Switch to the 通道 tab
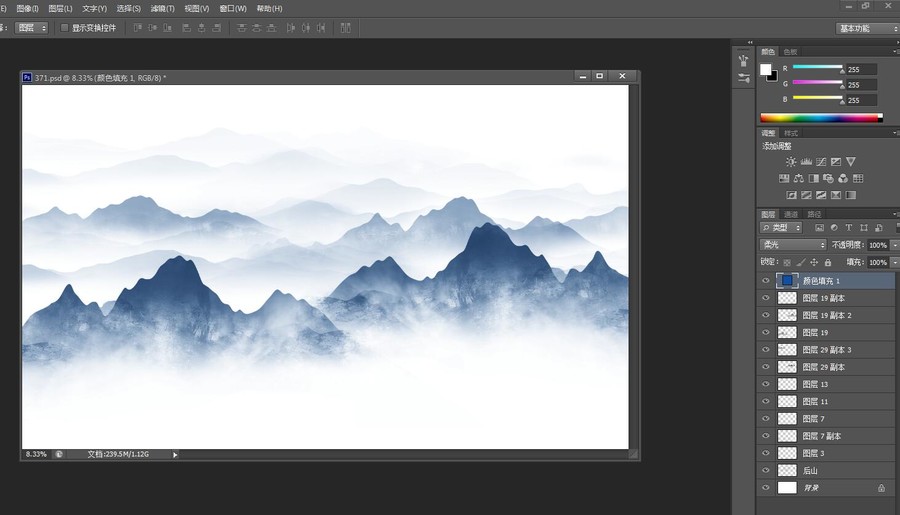Image resolution: width=900 pixels, height=515 pixels. coord(791,214)
